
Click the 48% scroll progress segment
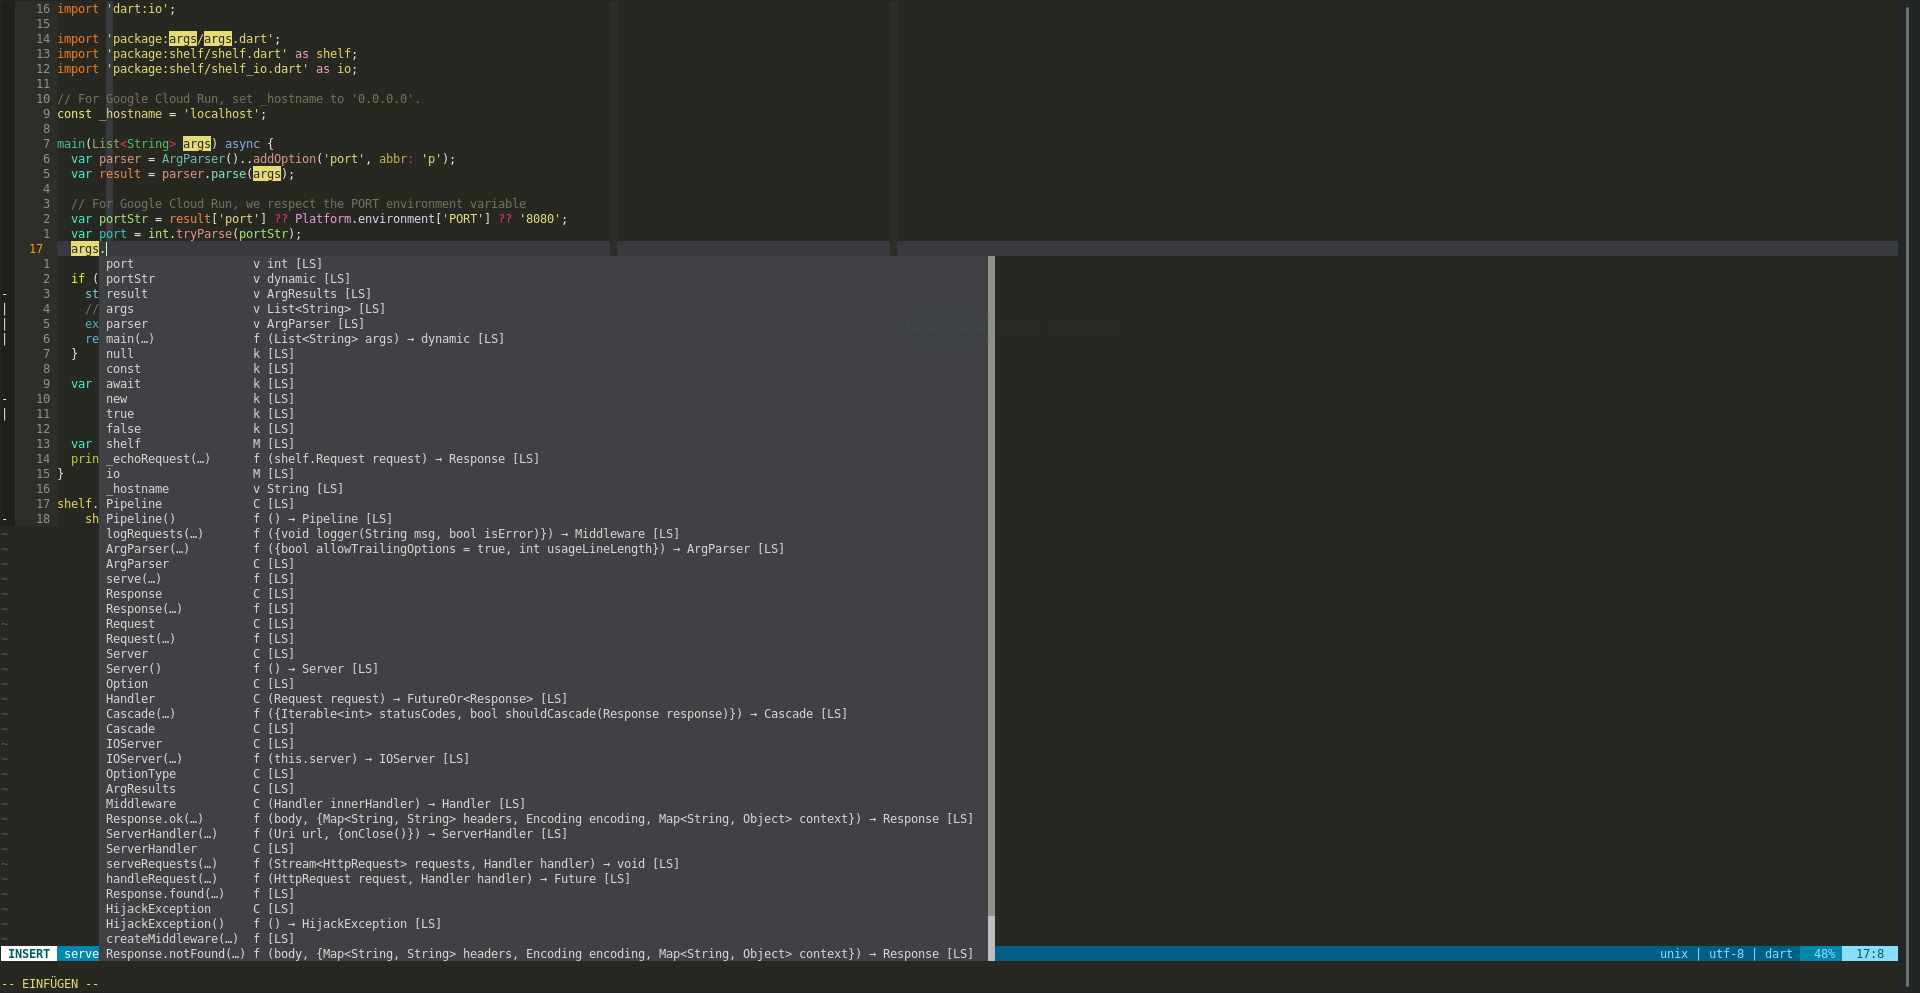pyautogui.click(x=1825, y=954)
